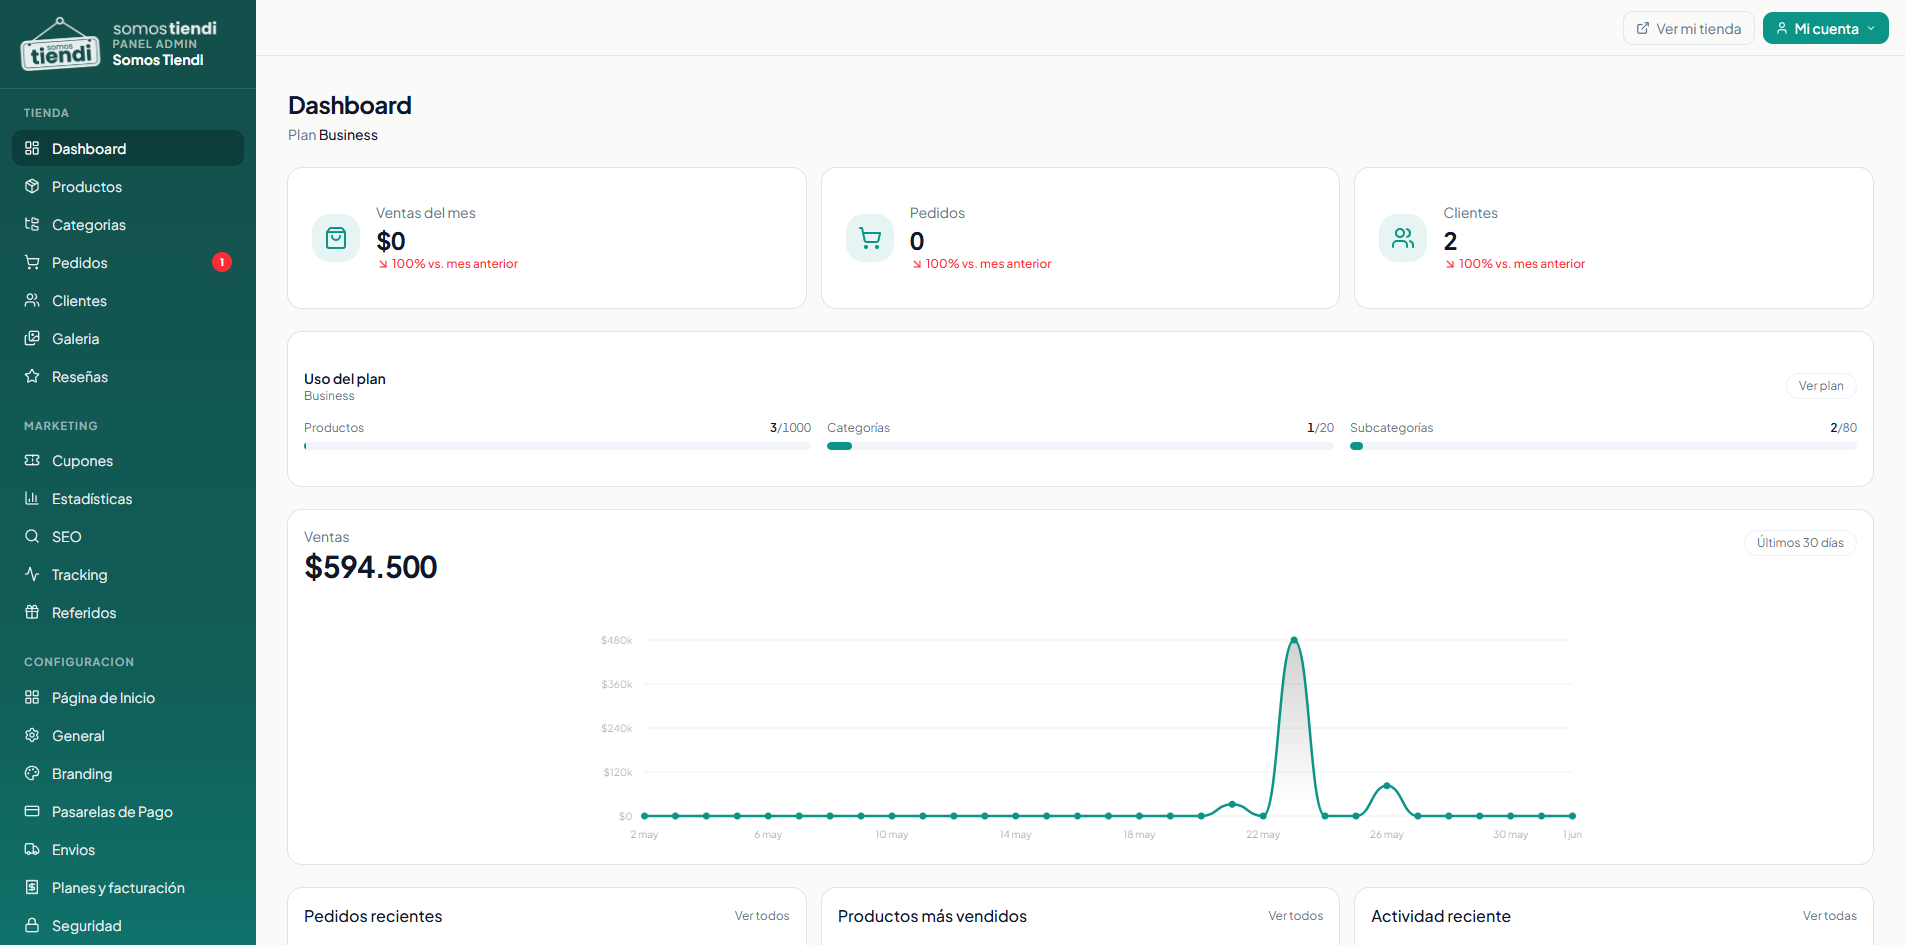
Task: Select Cupones in Marketing section
Action: (x=128, y=460)
